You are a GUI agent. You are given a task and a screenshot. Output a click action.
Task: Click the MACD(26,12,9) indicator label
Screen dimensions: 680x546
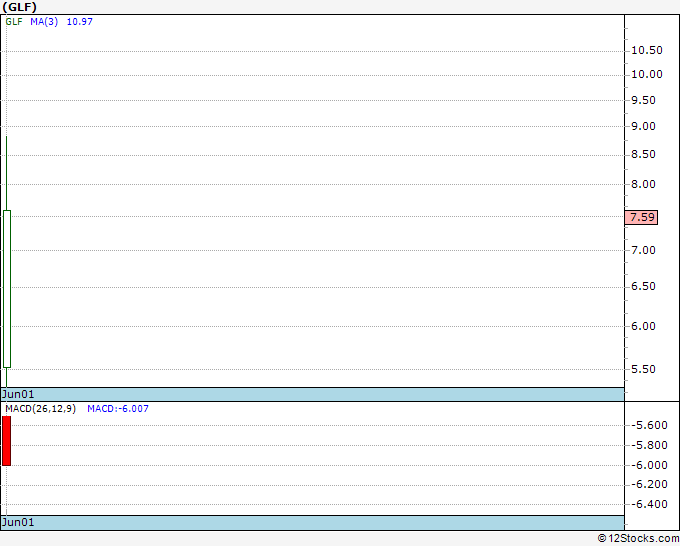(x=40, y=409)
